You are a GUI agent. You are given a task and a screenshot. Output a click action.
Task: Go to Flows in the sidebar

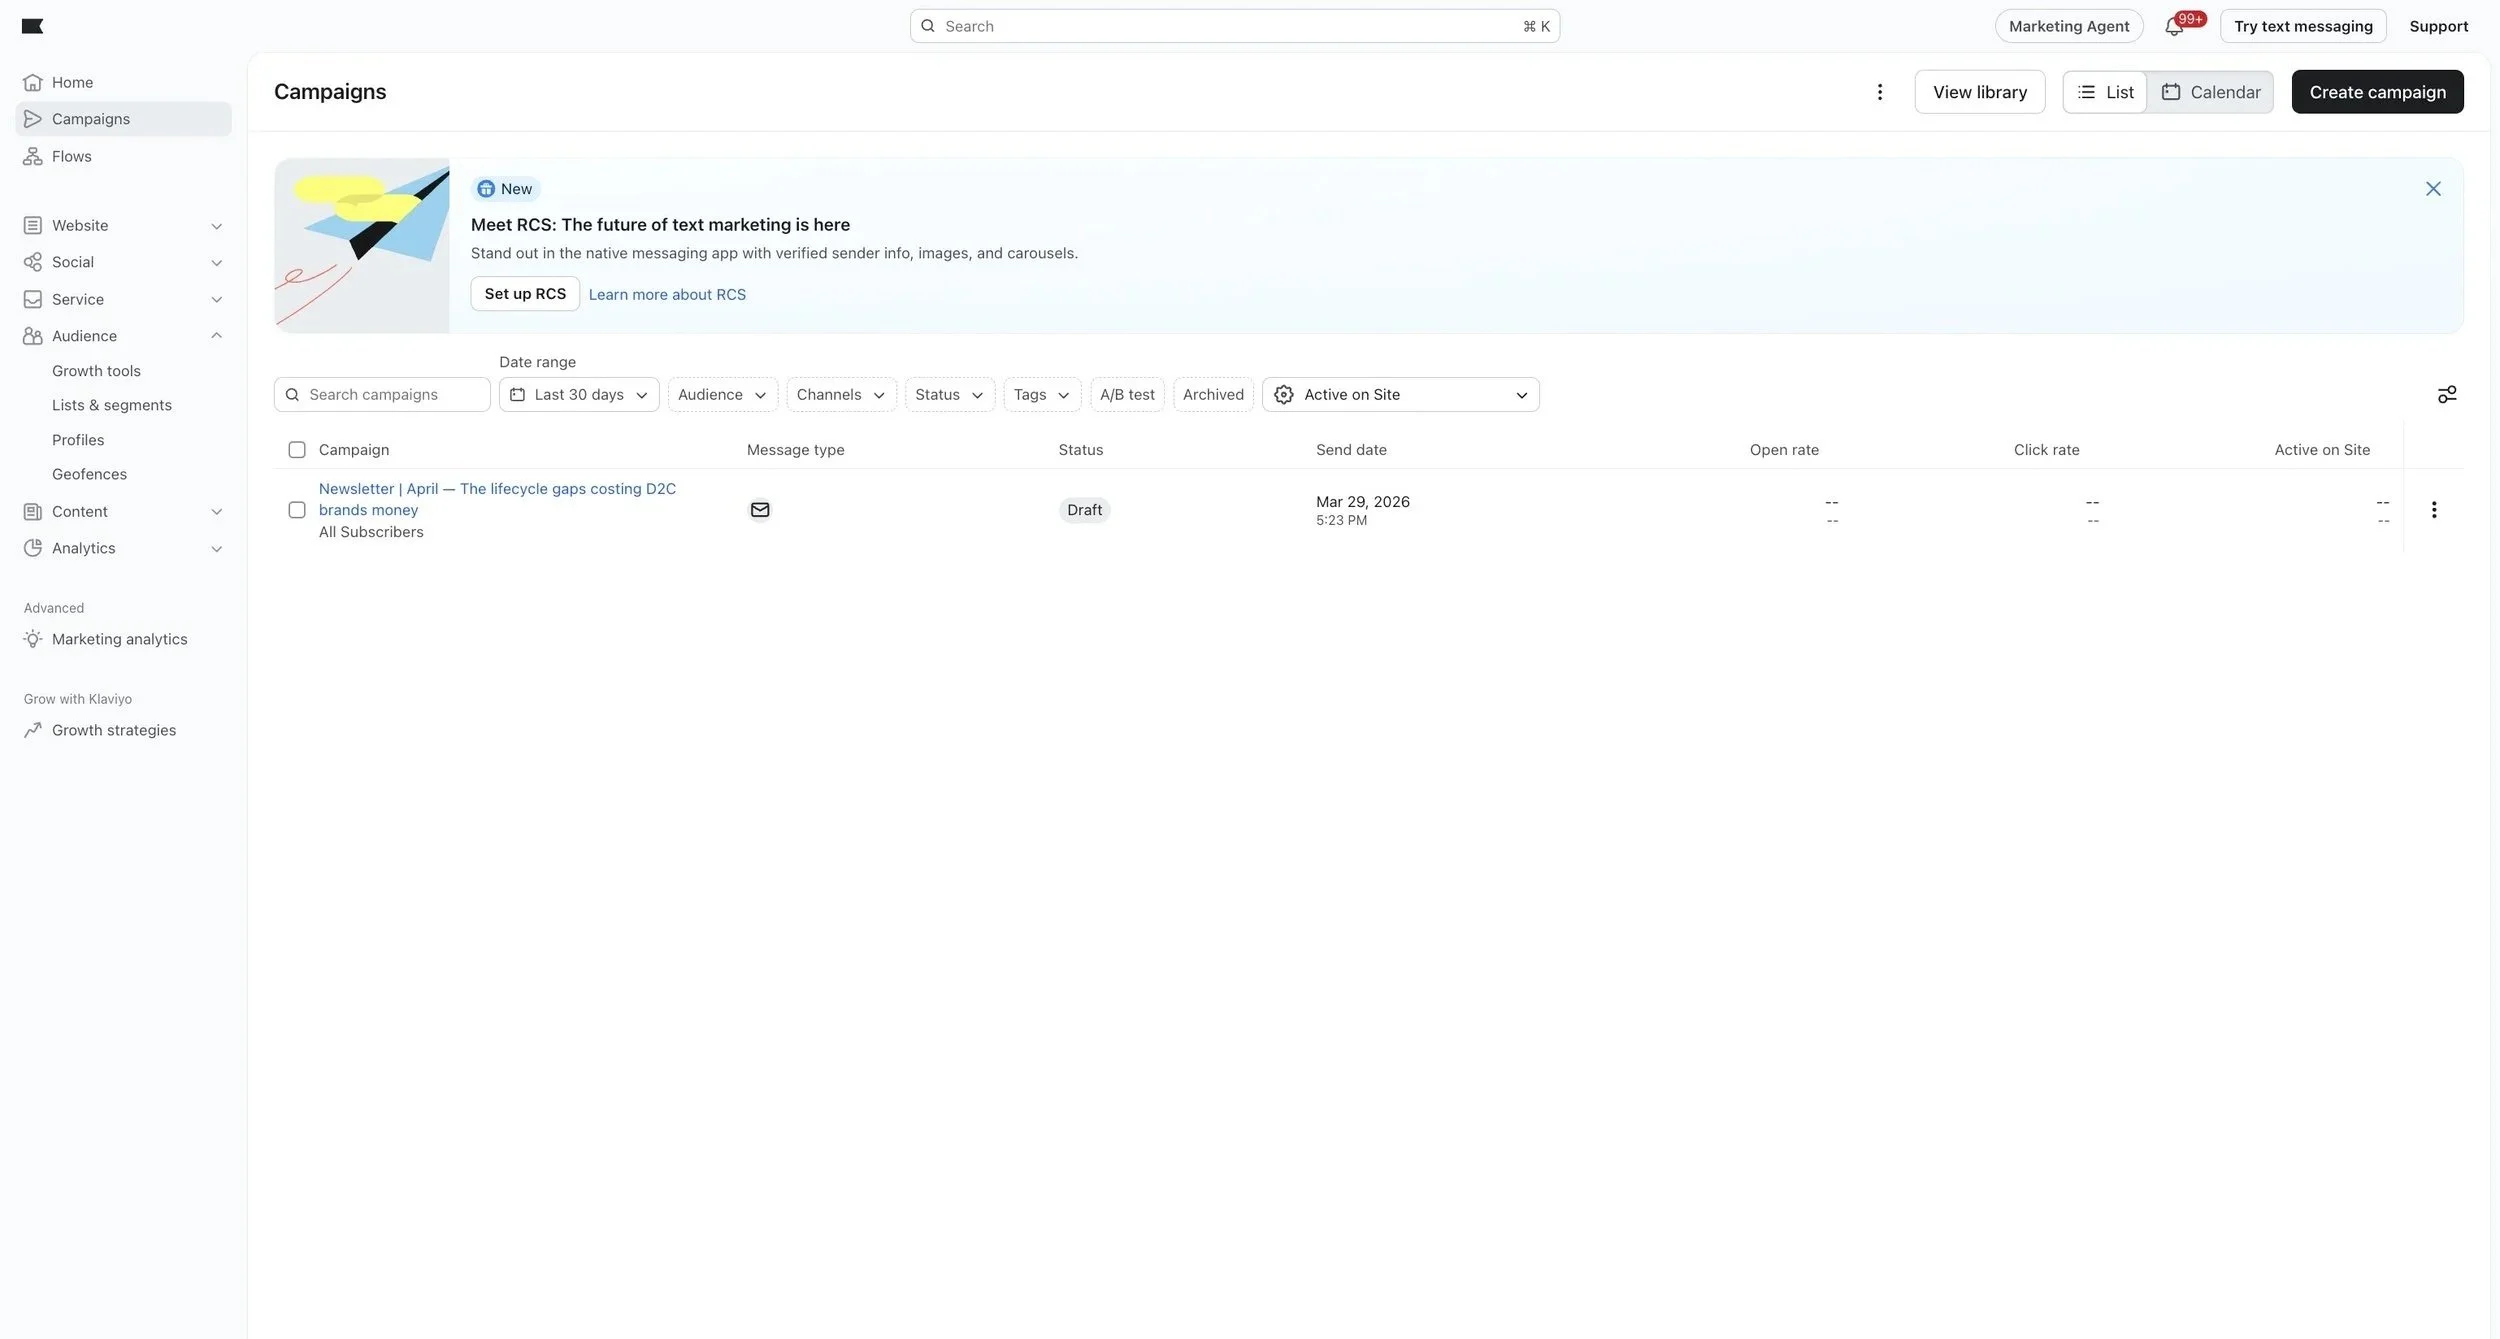point(71,156)
